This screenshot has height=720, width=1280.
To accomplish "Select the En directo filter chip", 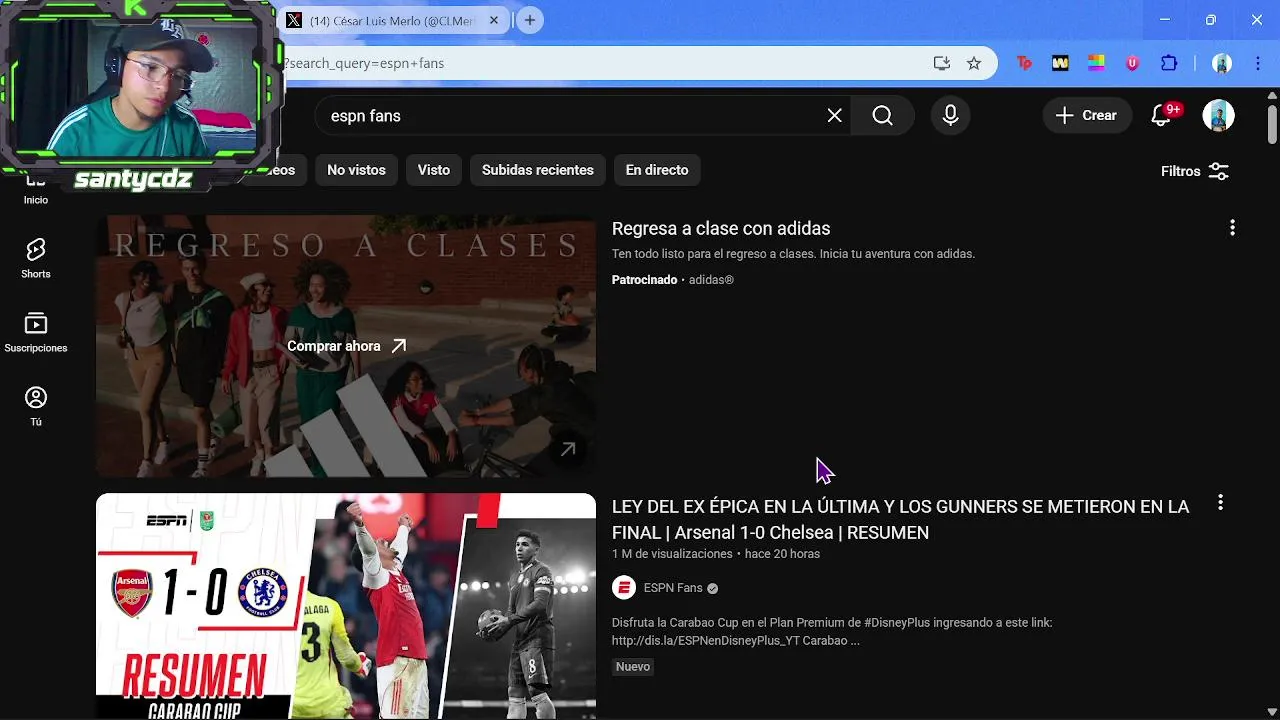I will coord(657,170).
